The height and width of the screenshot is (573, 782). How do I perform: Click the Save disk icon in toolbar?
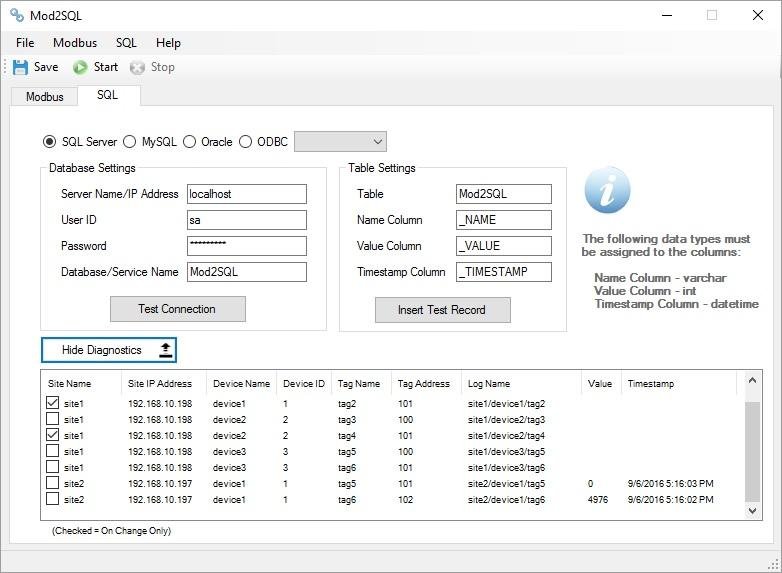click(20, 67)
